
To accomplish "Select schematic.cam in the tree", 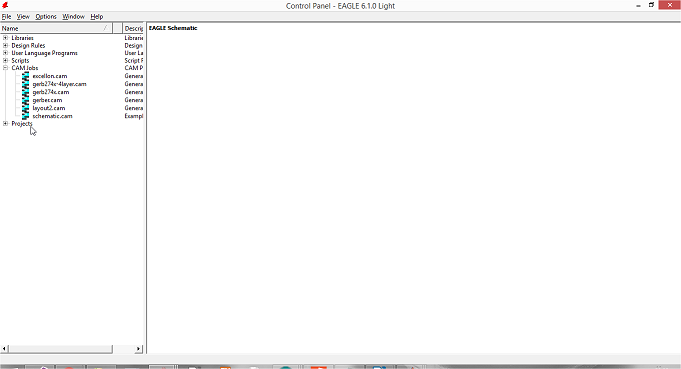I will coord(53,116).
